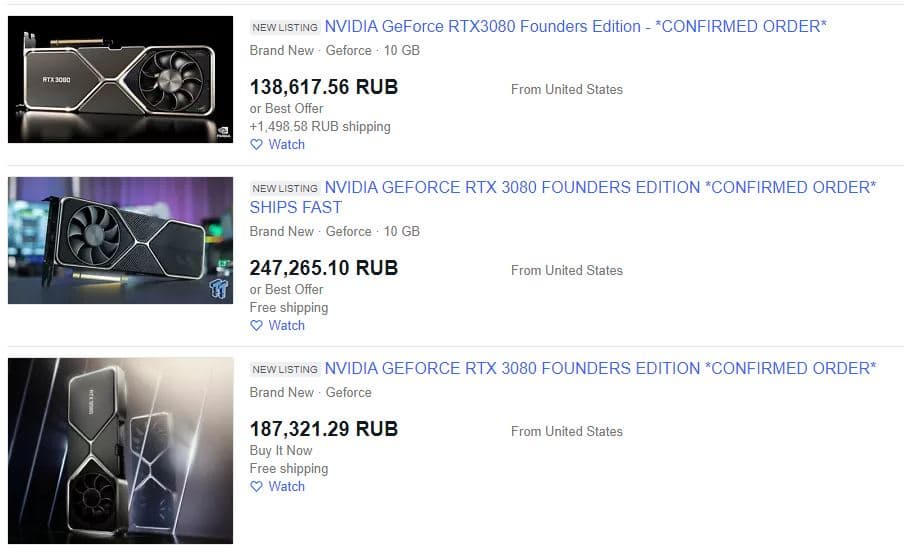Click the '+1,498.58 RUB shipping' text

320,127
